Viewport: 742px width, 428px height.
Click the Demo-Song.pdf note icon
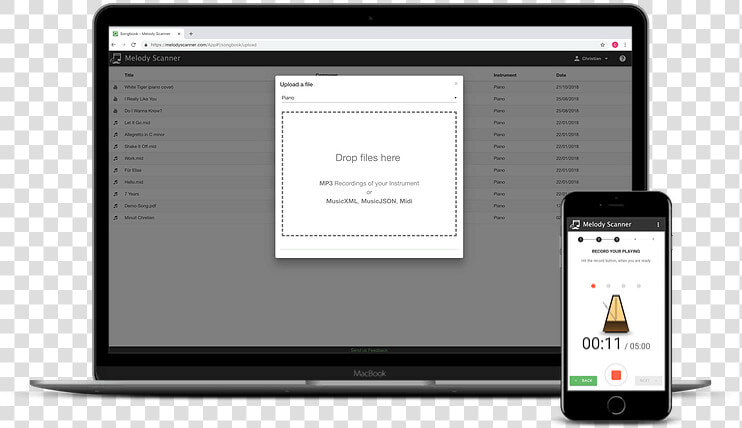pos(115,206)
